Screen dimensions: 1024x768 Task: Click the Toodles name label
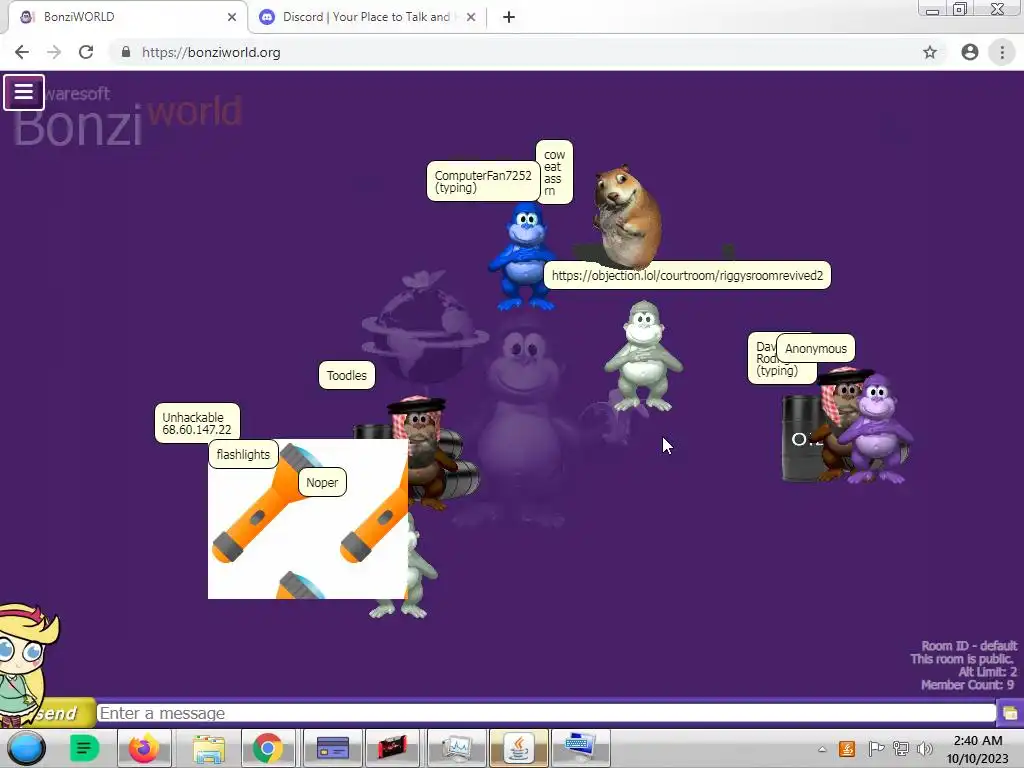[x=347, y=376]
